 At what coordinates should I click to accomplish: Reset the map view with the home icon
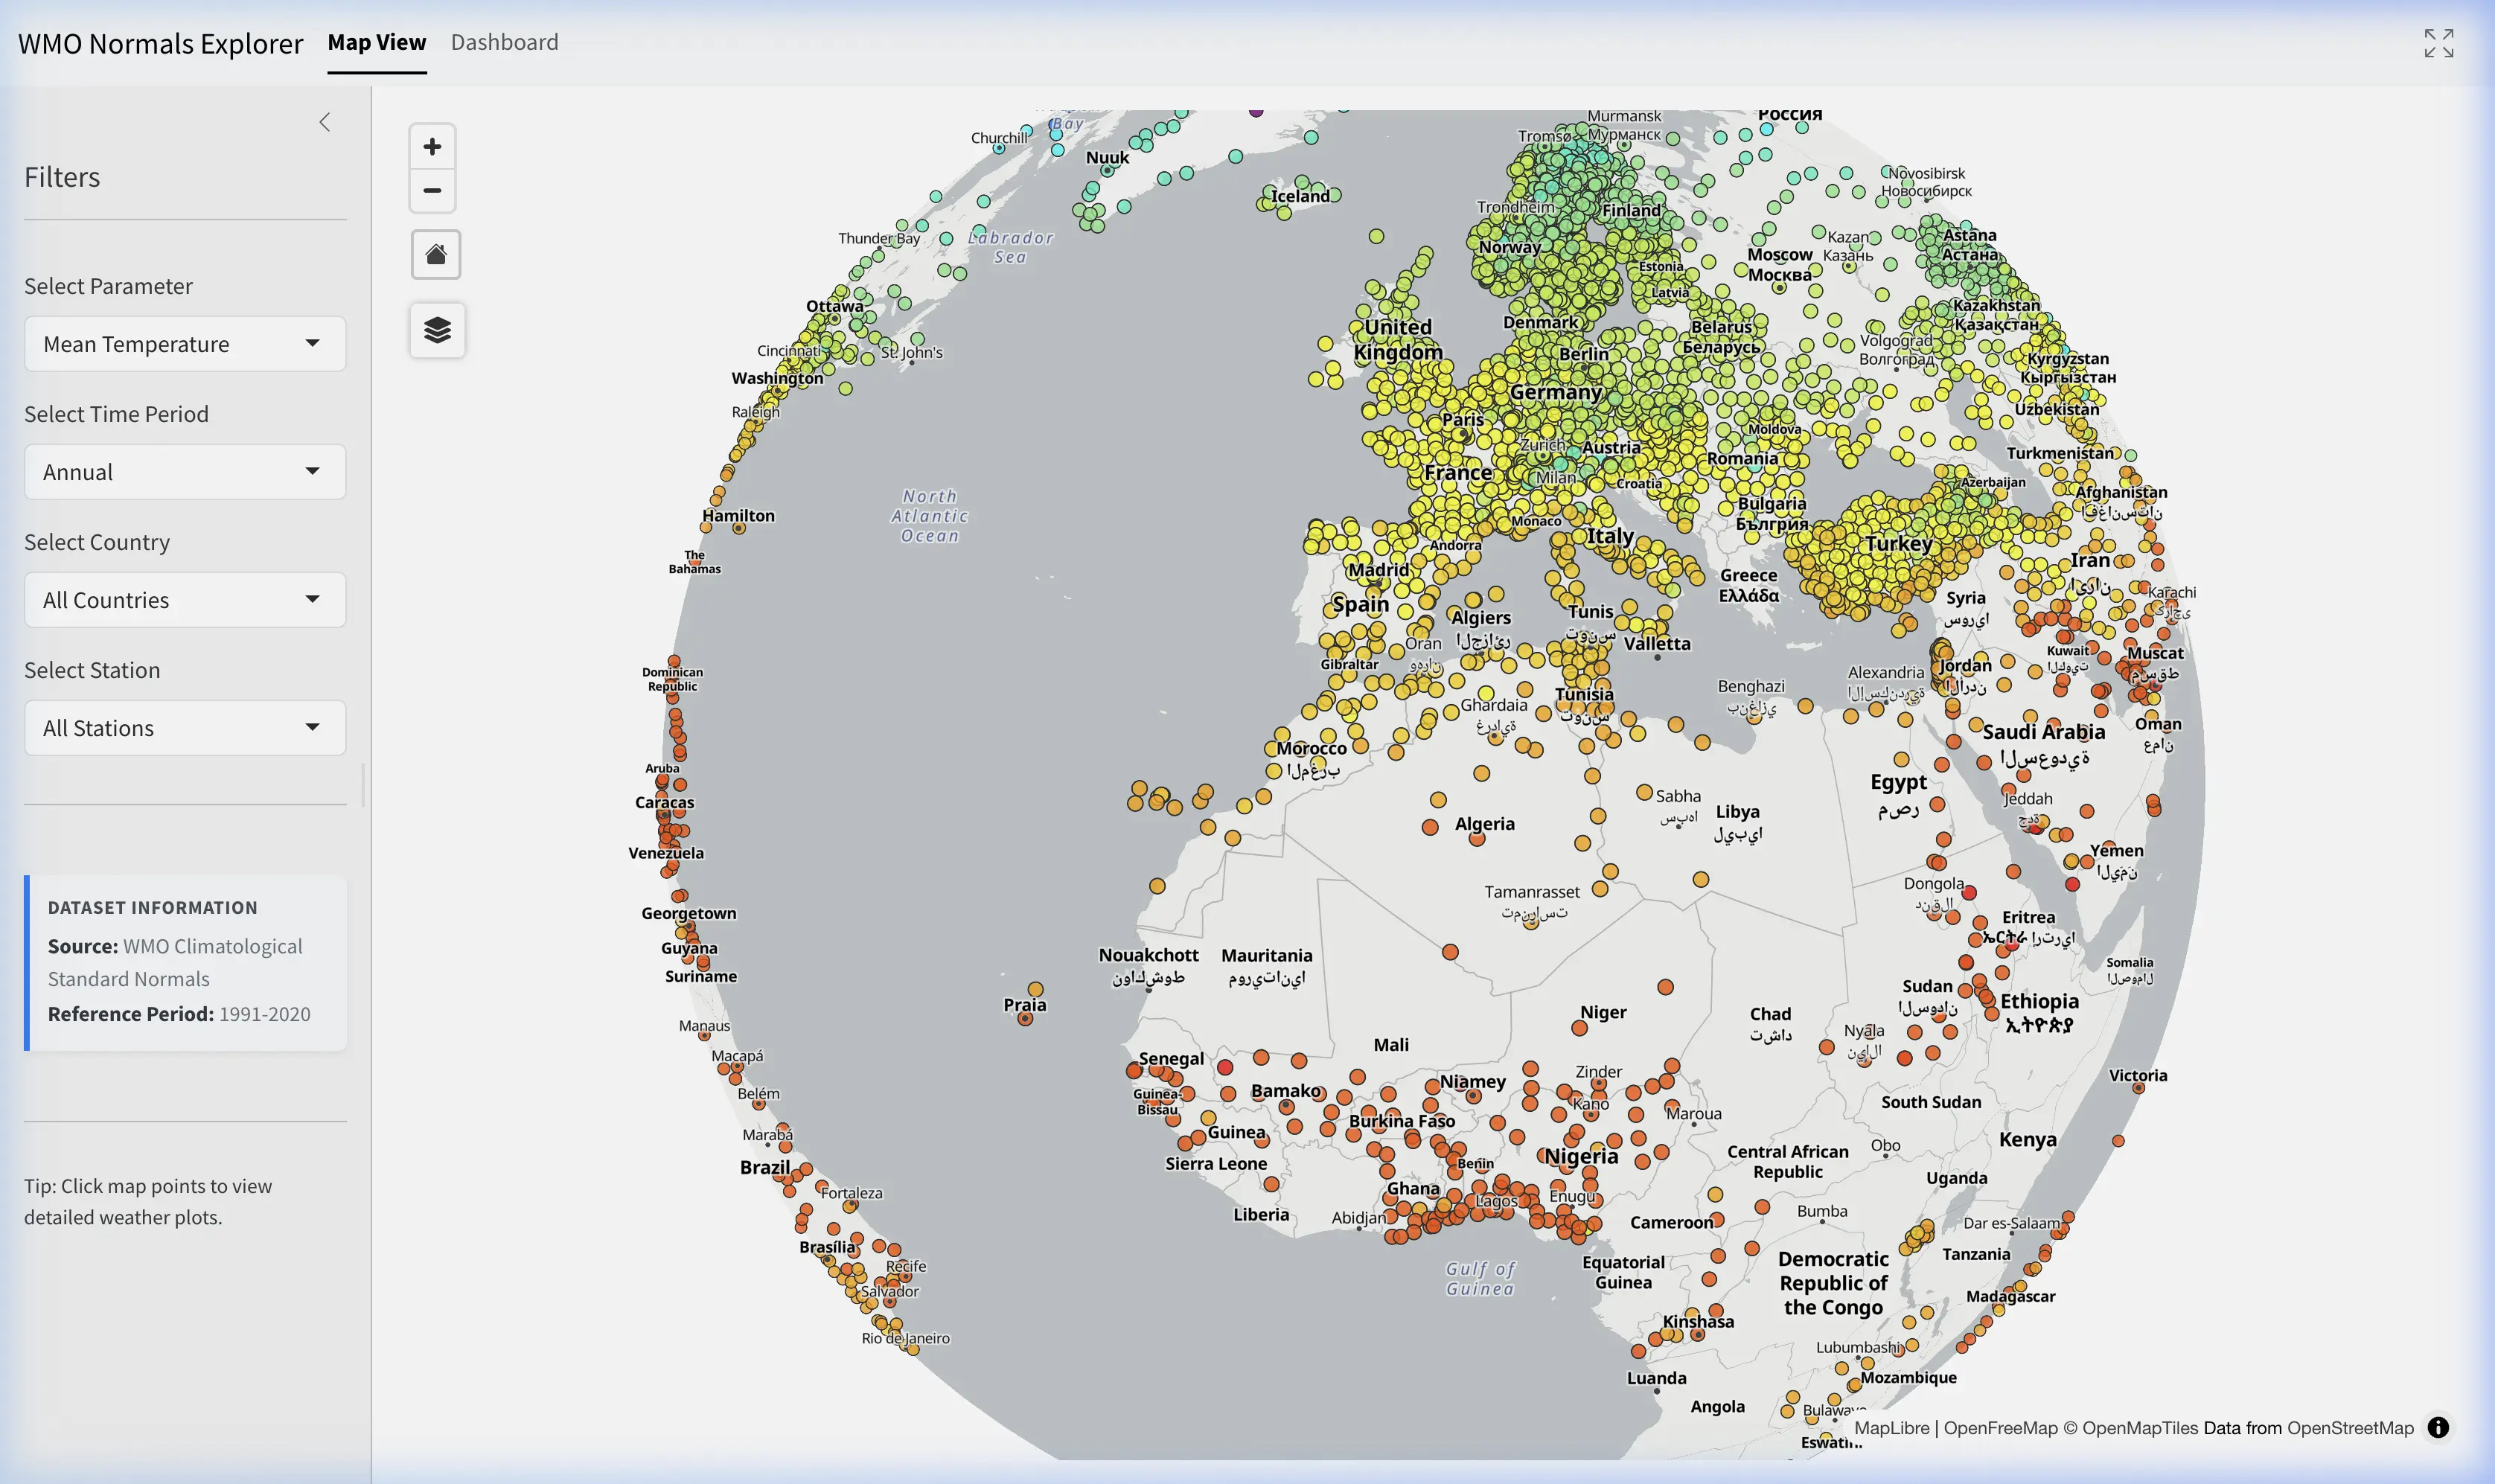pos(436,254)
